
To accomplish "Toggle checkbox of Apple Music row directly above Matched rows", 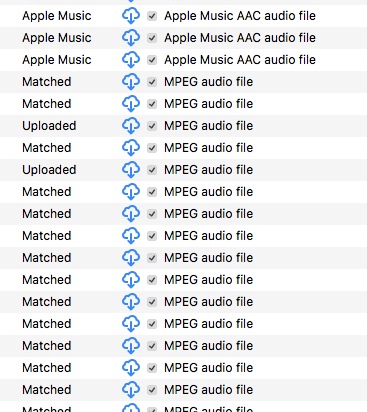I will pos(152,60).
